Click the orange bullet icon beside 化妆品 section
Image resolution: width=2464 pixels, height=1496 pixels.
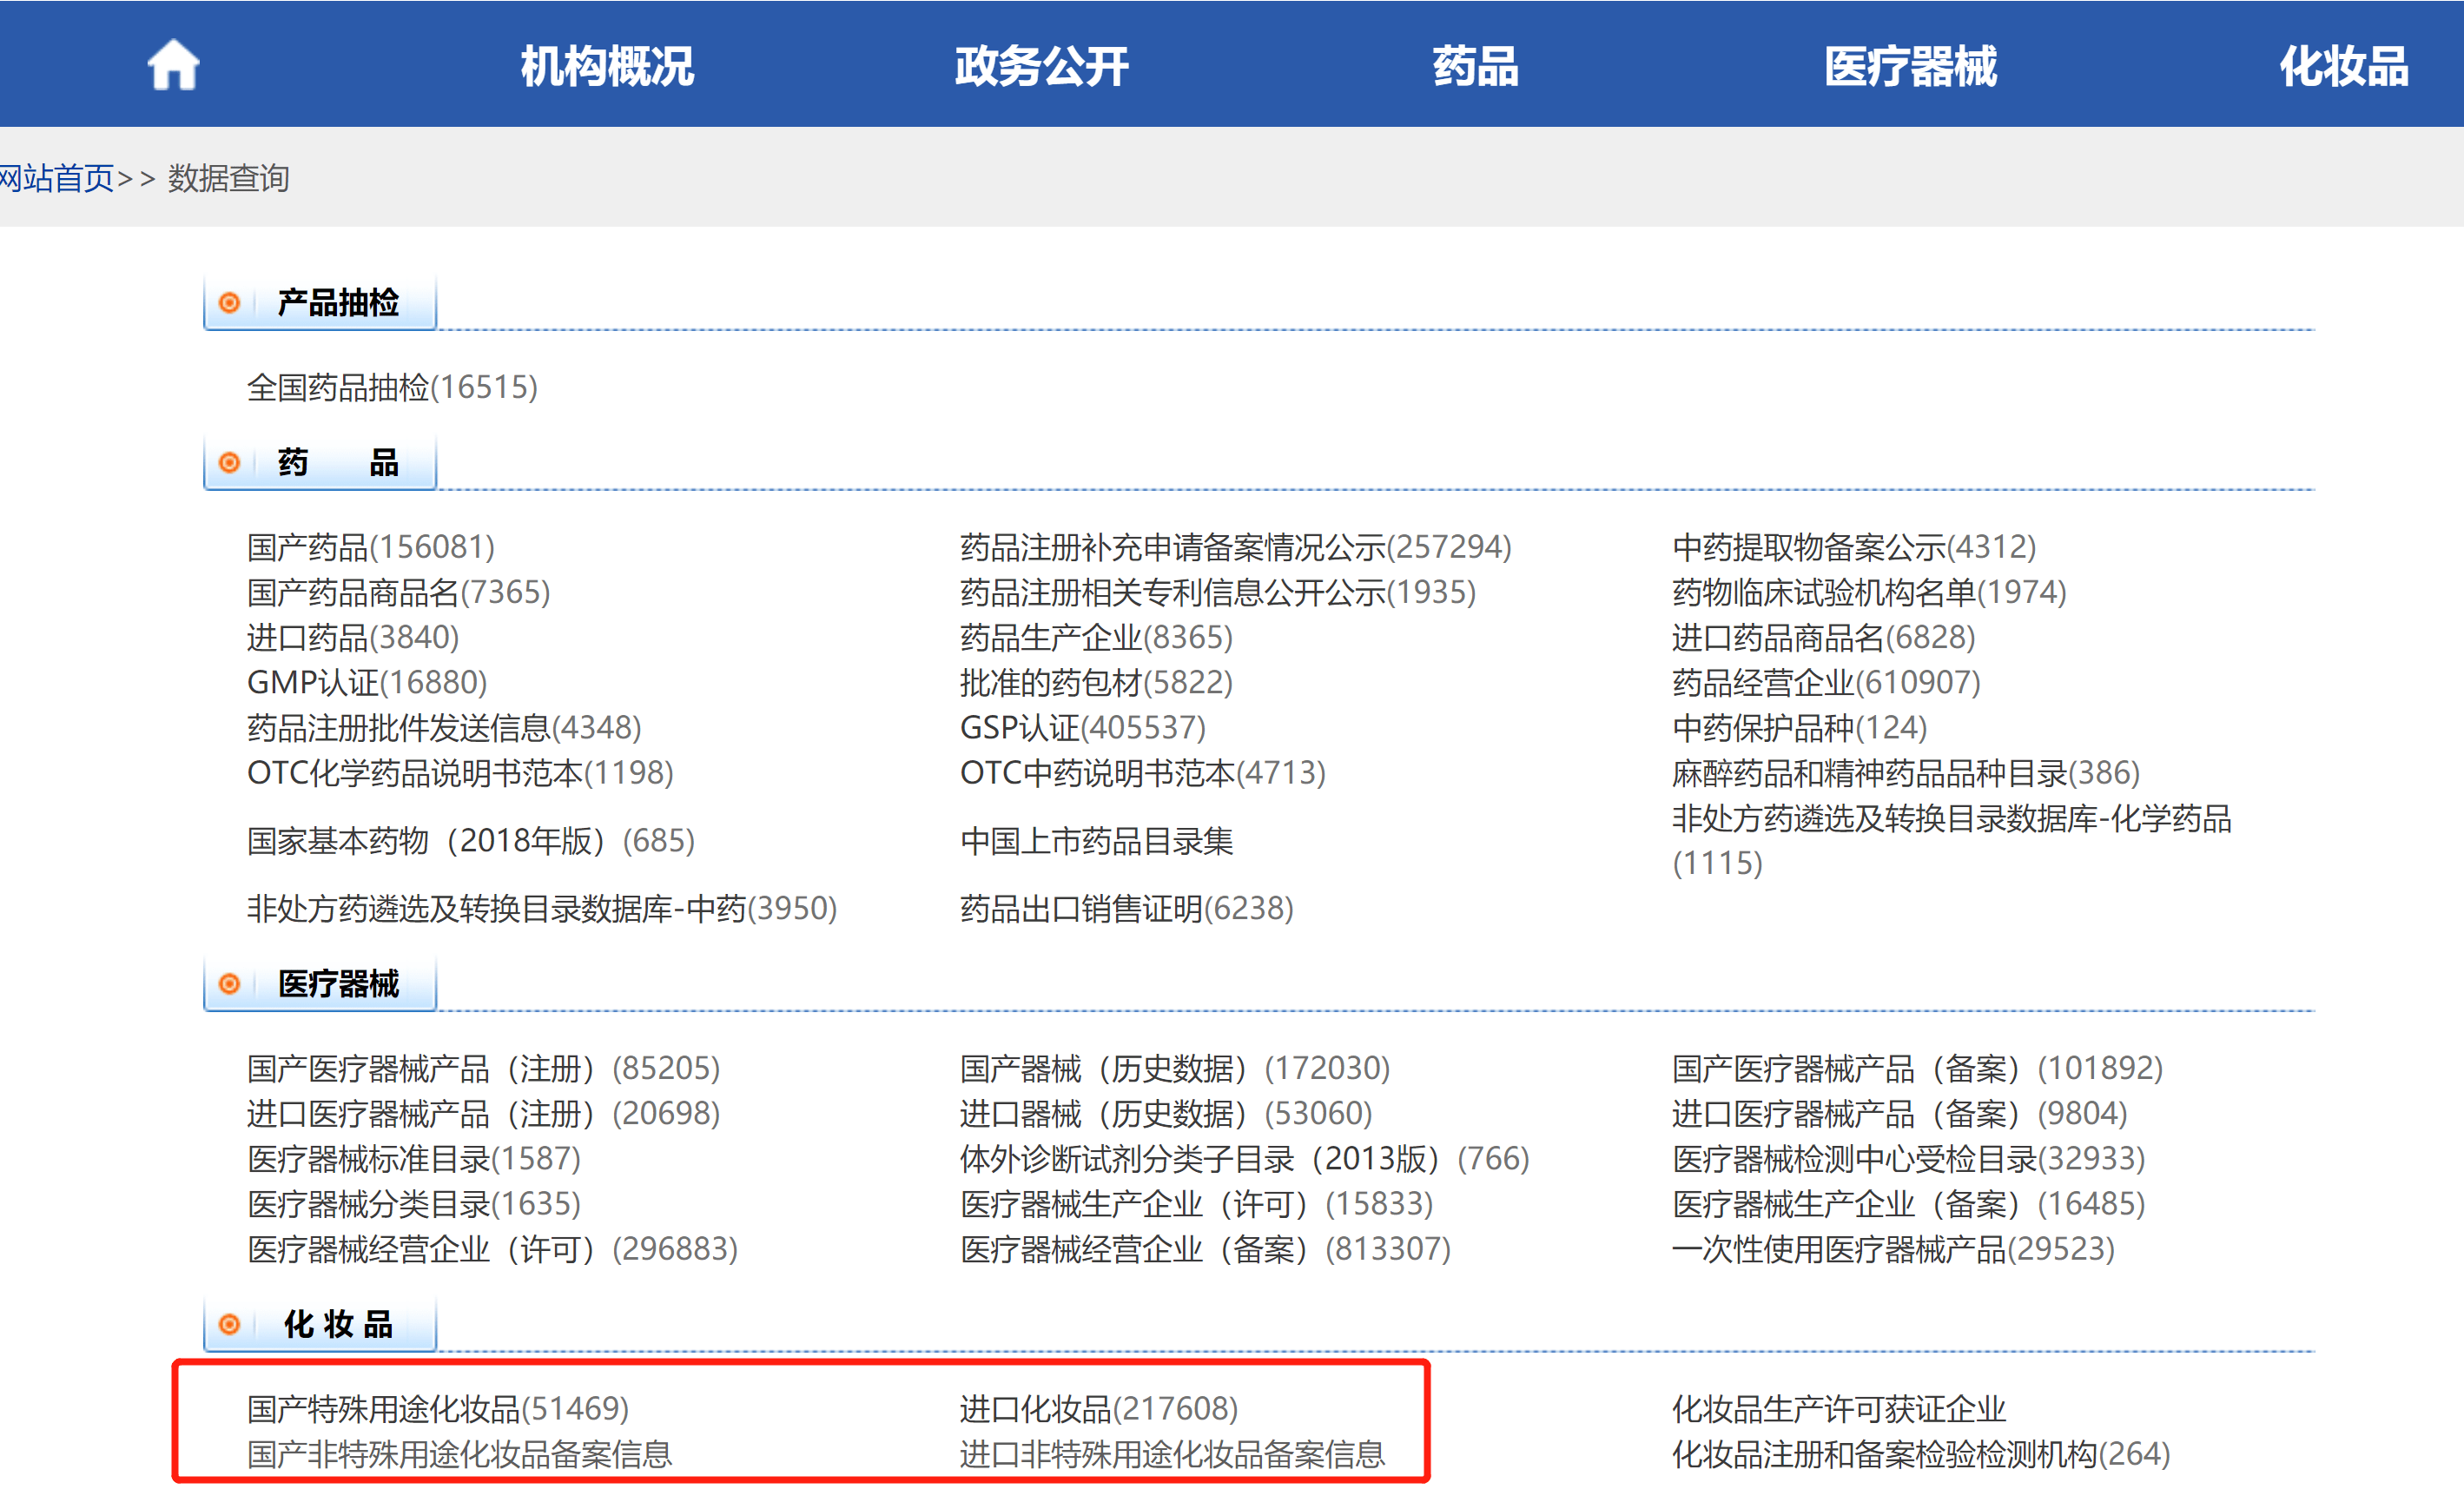tap(231, 1324)
